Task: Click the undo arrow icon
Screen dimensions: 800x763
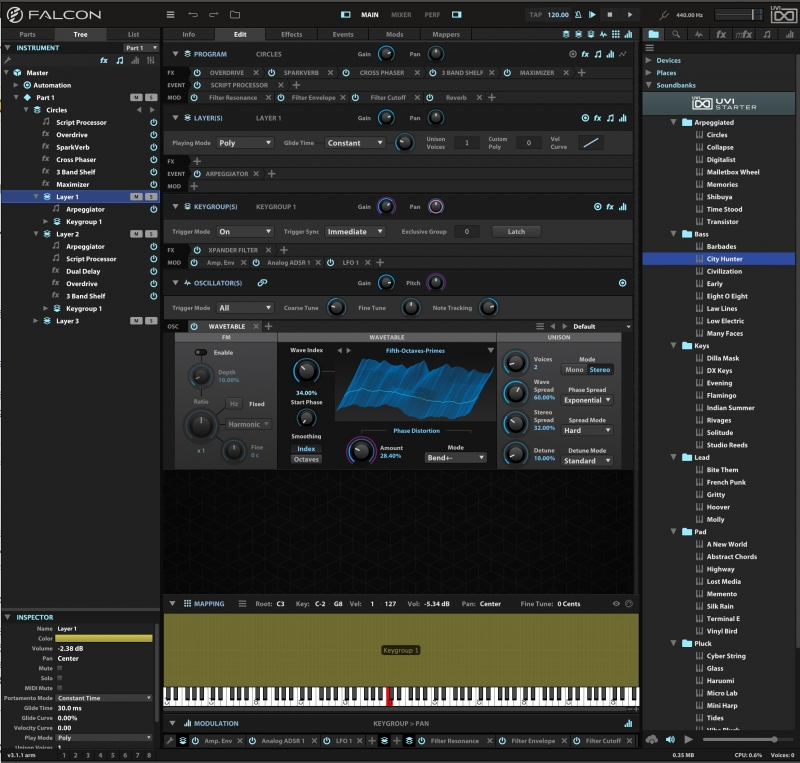Action: click(x=193, y=15)
